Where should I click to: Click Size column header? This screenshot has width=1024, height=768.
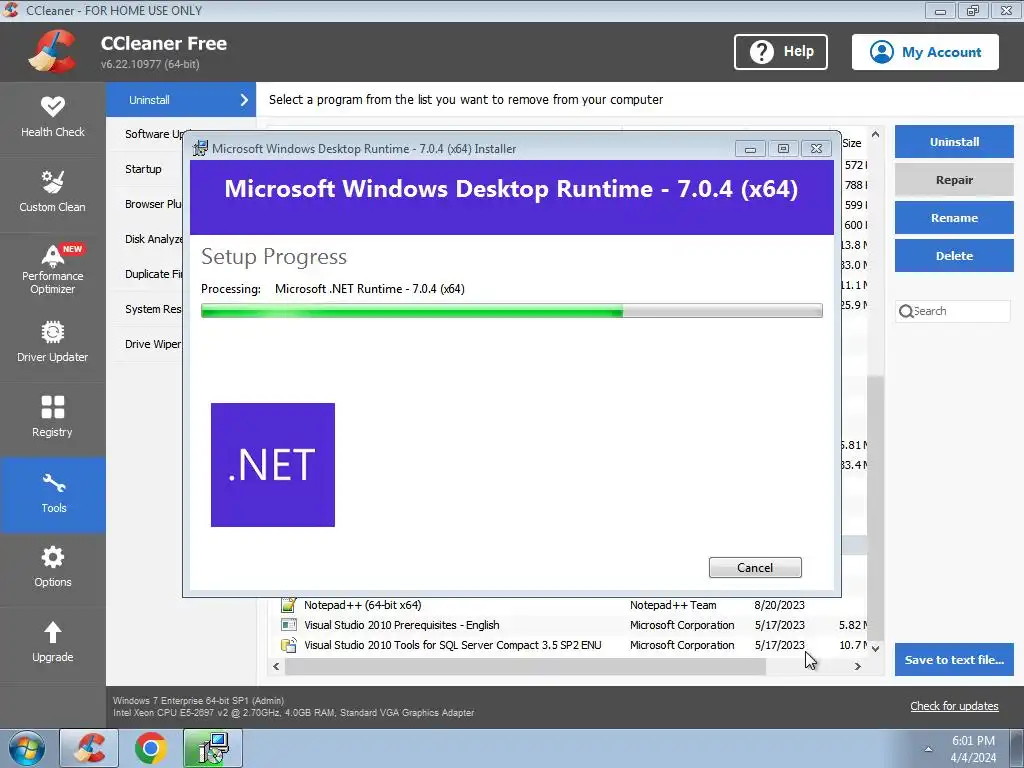853,143
